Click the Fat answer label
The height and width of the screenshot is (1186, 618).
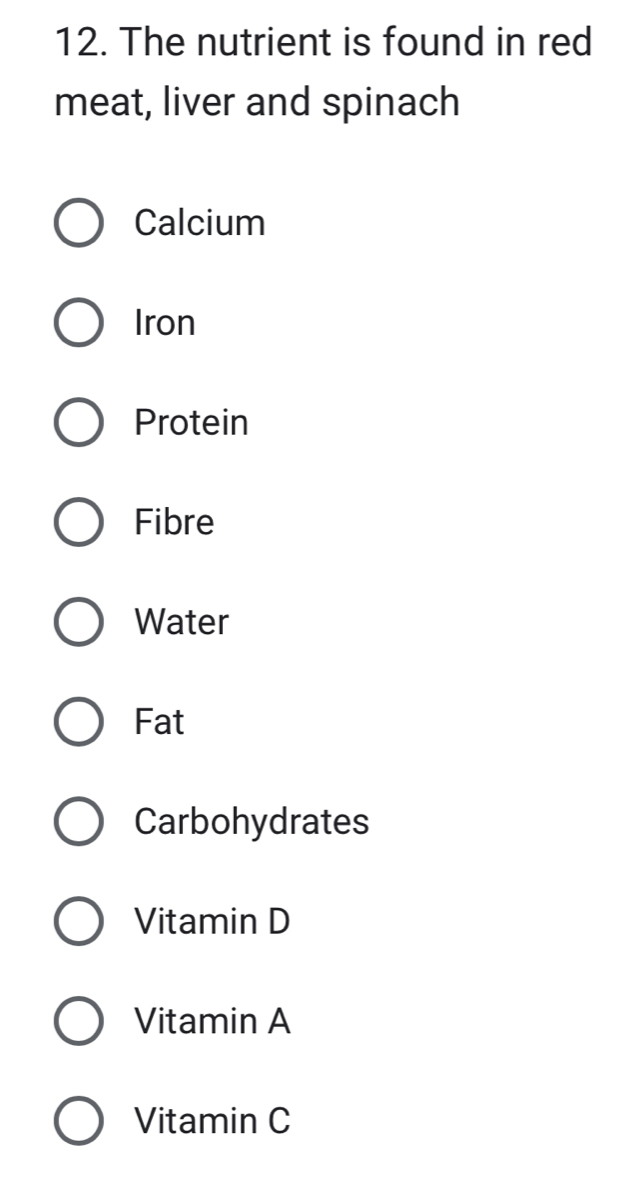(159, 722)
